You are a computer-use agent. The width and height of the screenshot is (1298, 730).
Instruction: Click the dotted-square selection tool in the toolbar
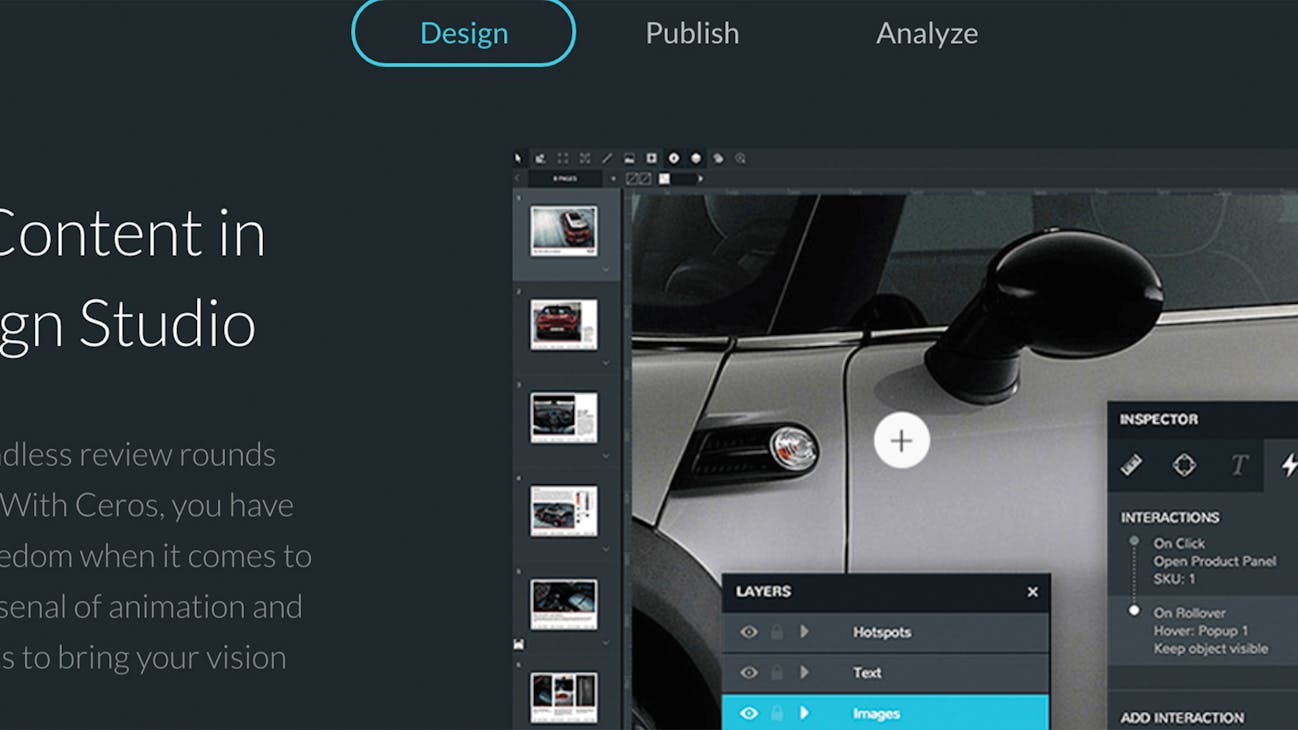563,158
